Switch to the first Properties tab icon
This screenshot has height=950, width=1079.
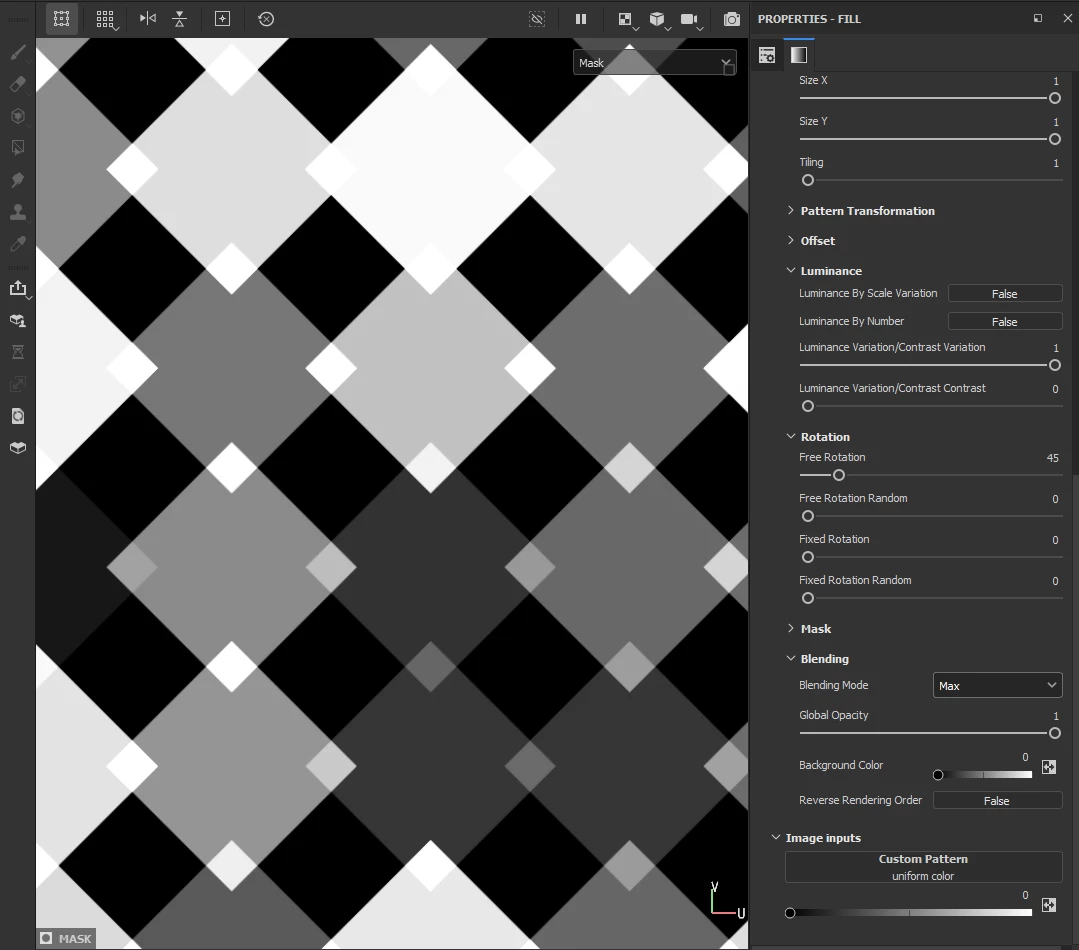point(767,55)
